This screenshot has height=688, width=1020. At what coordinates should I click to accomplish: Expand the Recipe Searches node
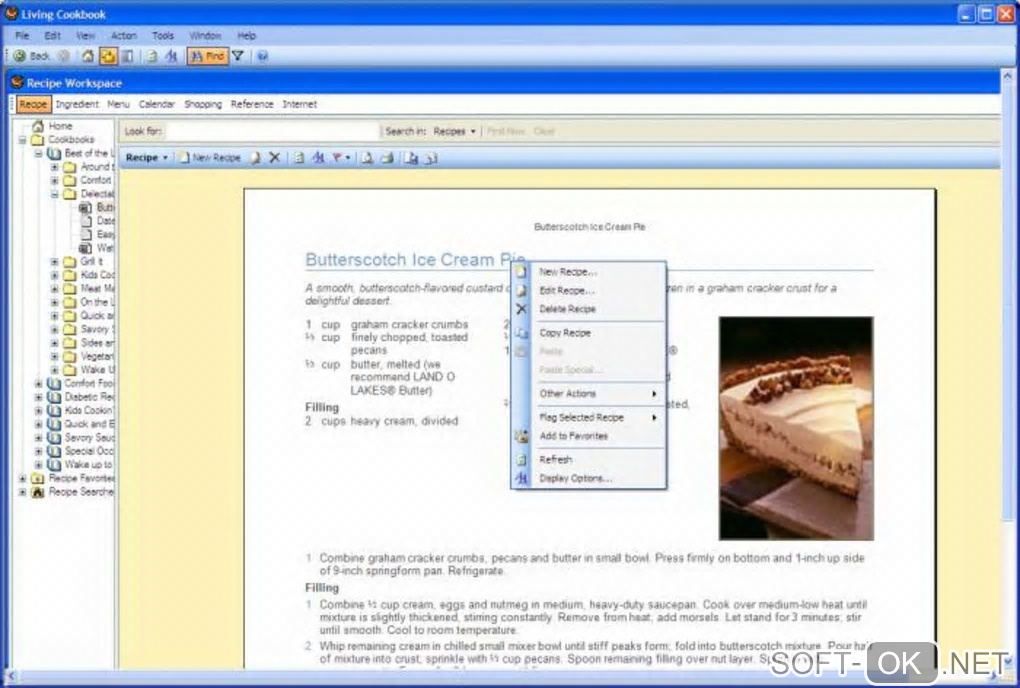(22, 492)
